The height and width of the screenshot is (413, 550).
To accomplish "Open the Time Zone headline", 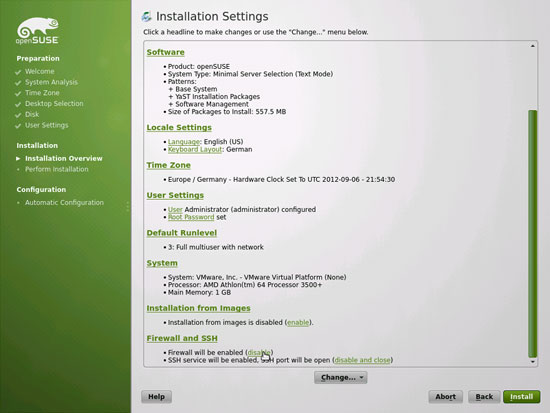I will (168, 165).
